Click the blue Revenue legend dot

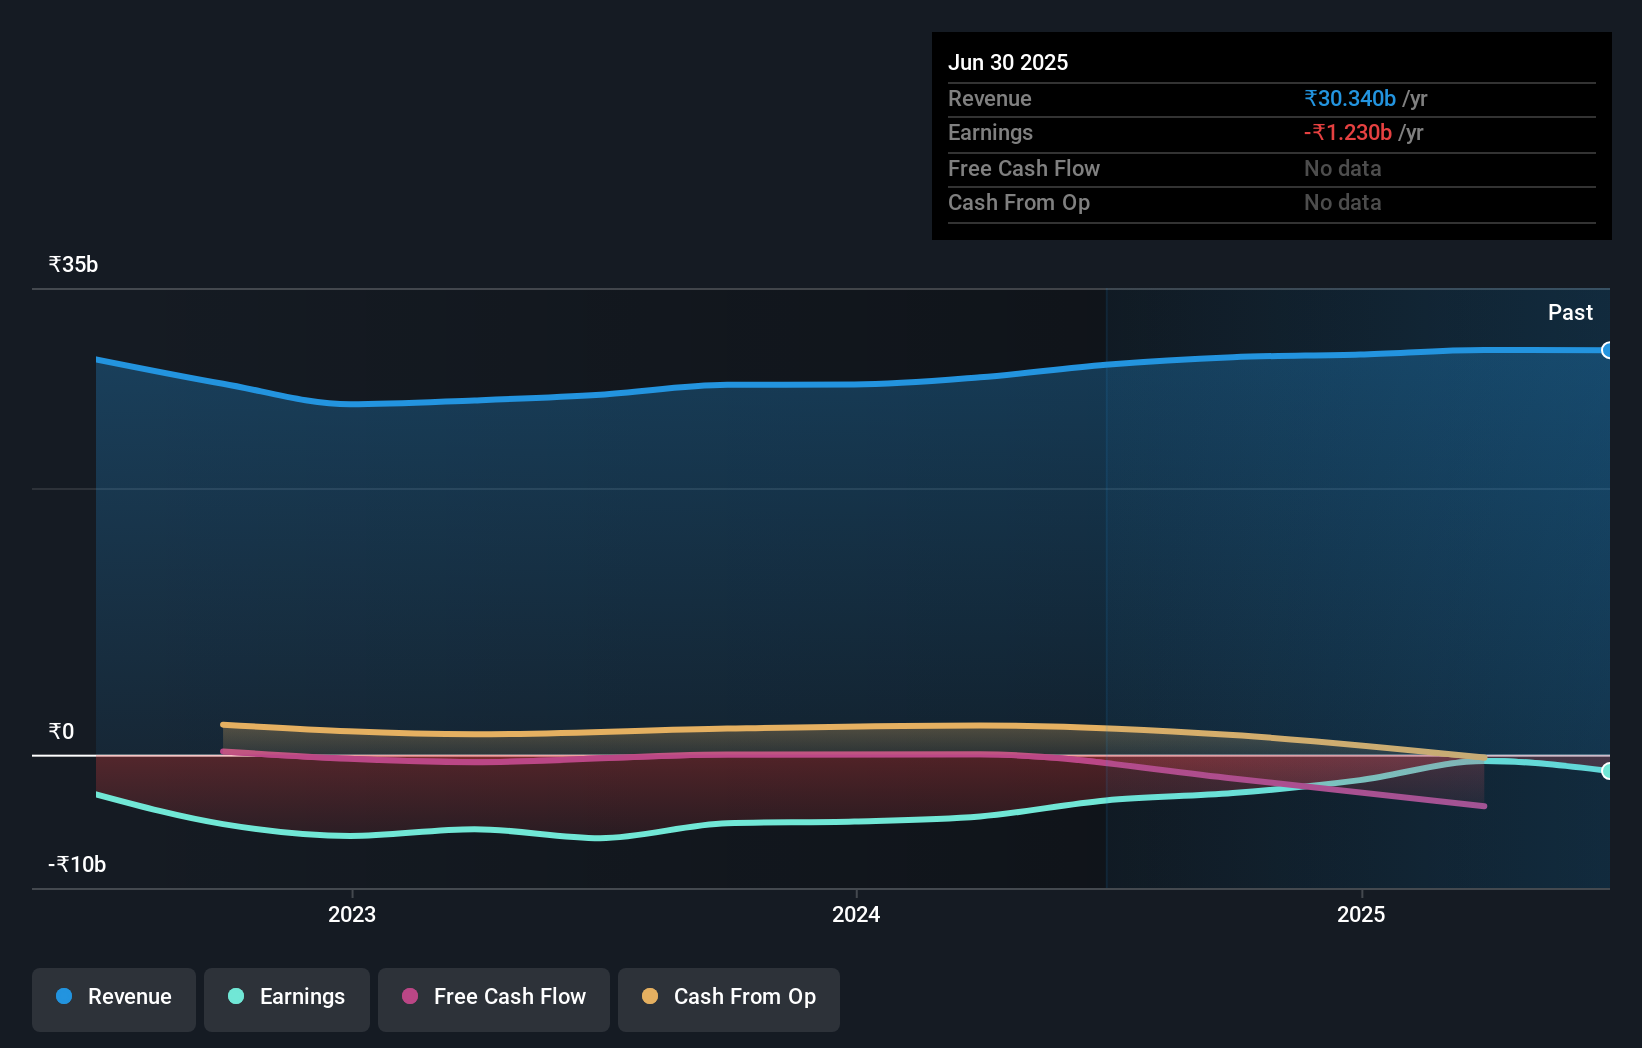tap(64, 996)
